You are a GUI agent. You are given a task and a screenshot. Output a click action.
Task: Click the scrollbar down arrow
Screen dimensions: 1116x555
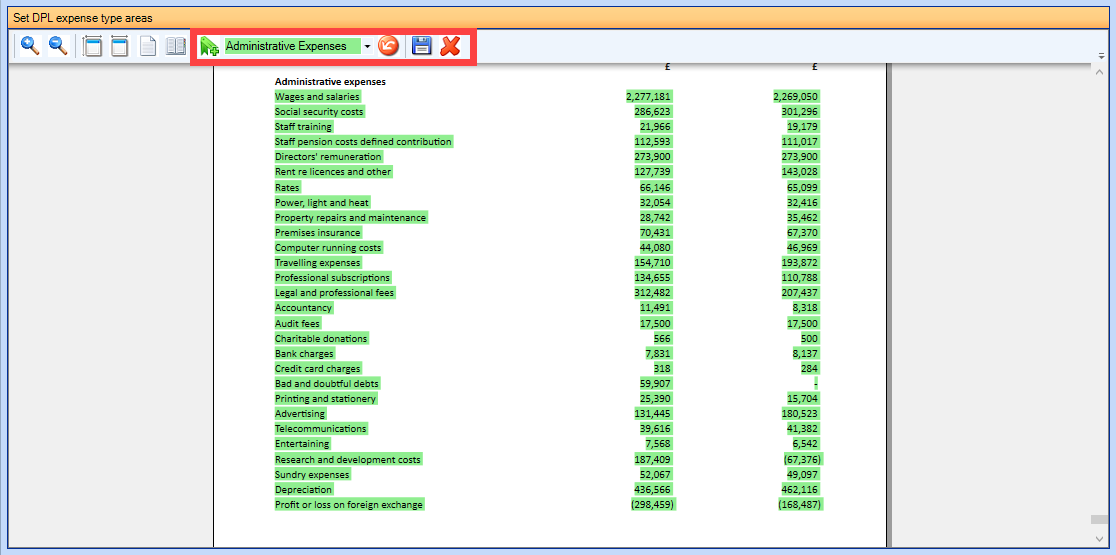[1099, 539]
